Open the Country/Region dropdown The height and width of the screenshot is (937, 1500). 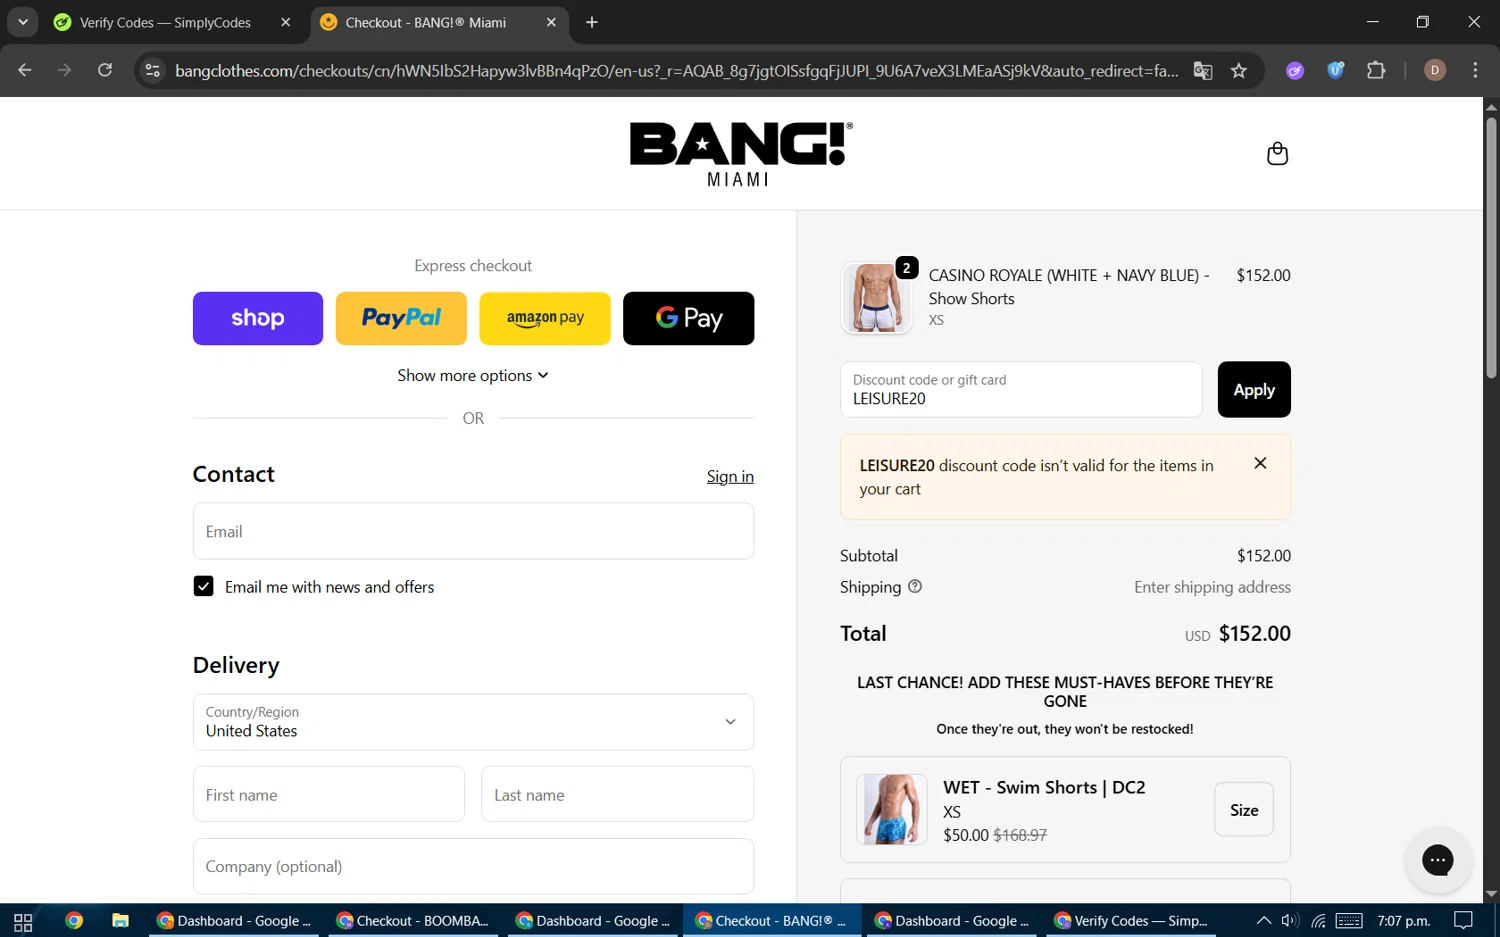click(x=473, y=722)
